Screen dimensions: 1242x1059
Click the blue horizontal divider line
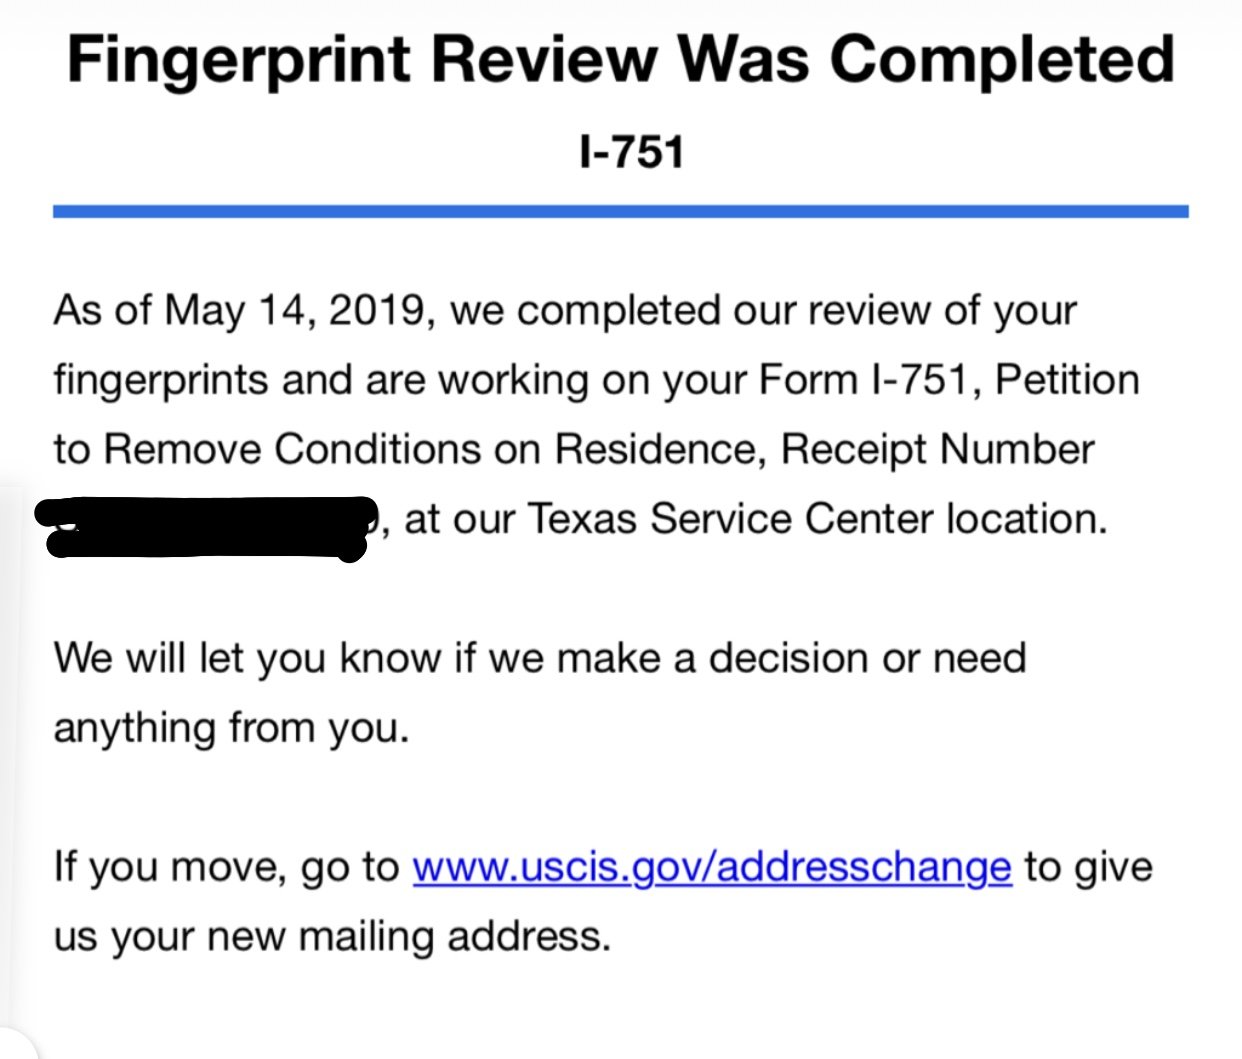[x=620, y=211]
